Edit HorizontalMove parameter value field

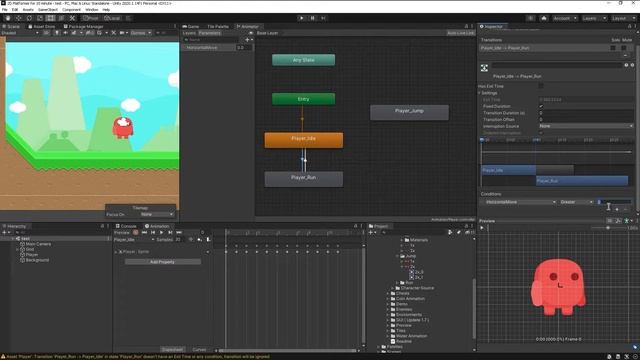[244, 48]
